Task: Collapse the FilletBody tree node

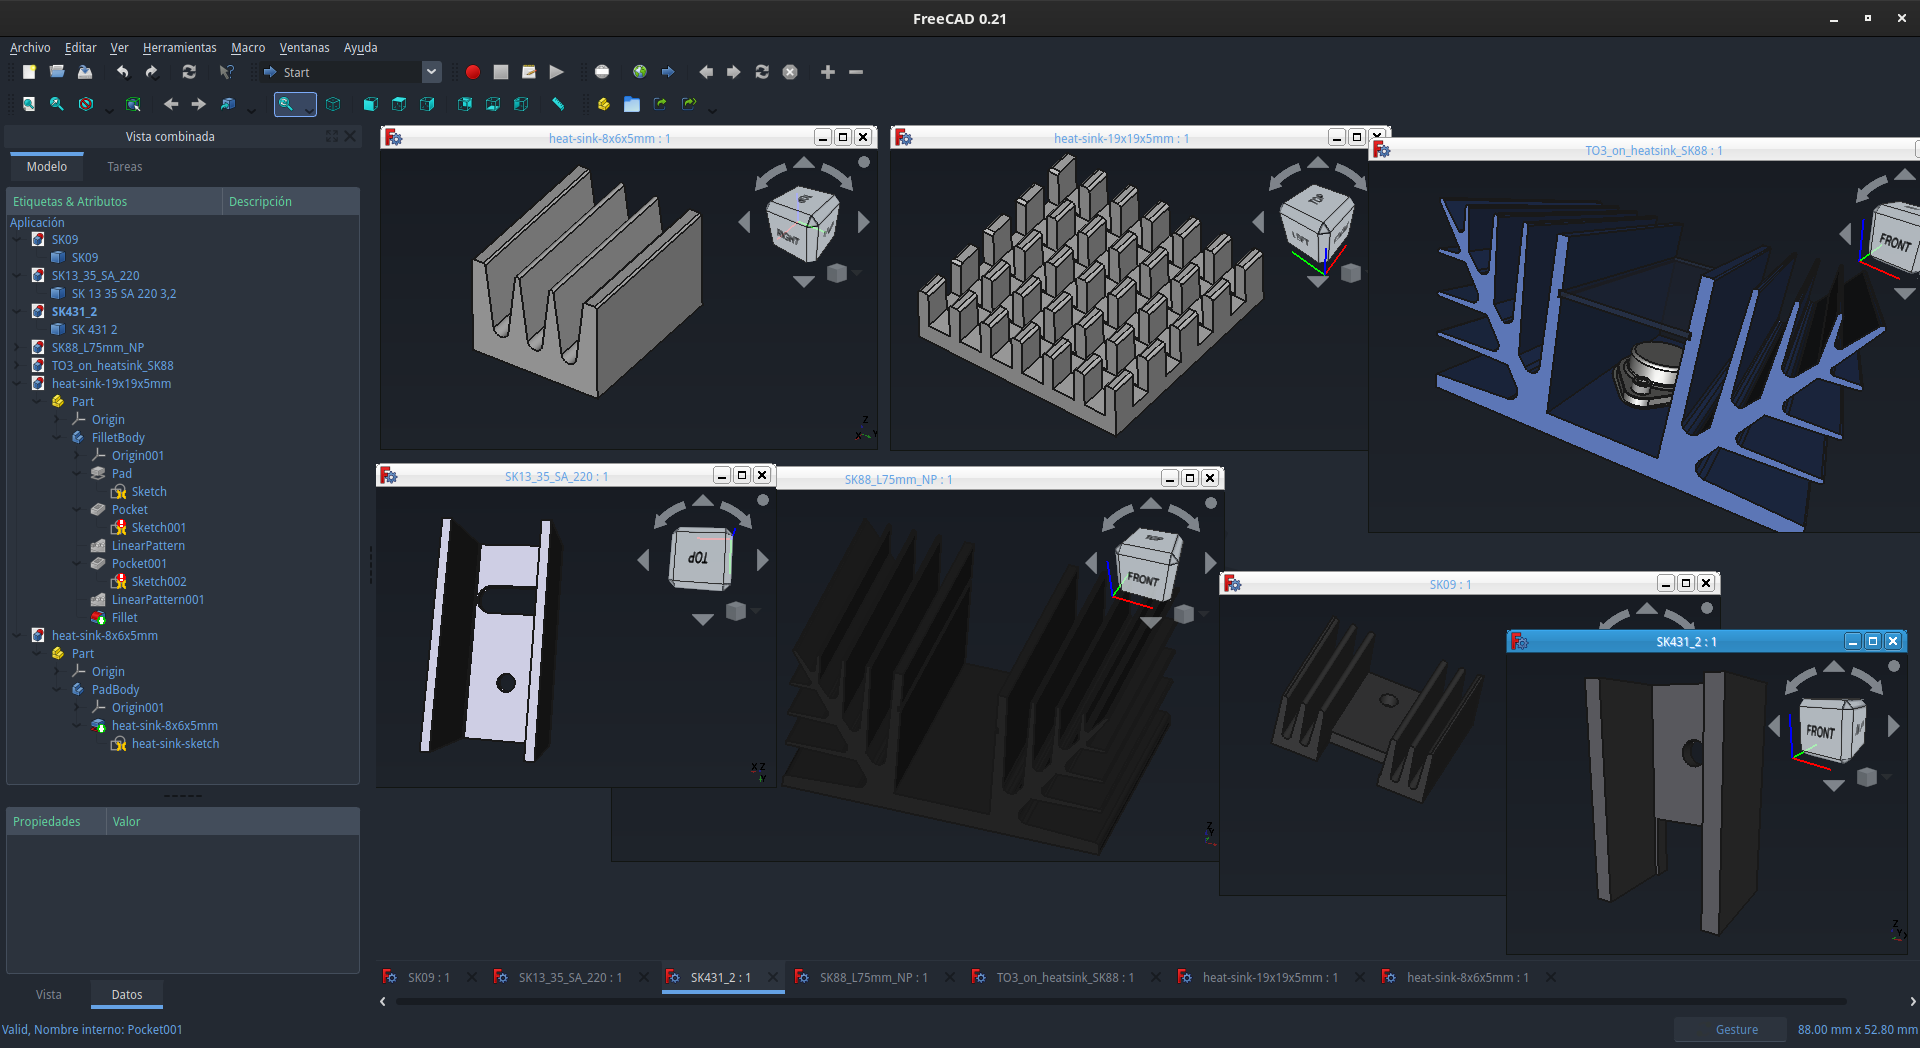Action: pos(57,438)
